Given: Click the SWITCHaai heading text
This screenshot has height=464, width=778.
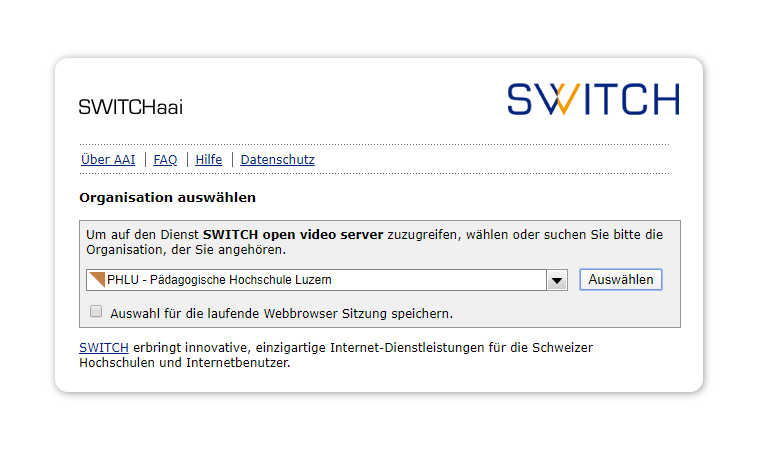Looking at the screenshot, I should (131, 107).
